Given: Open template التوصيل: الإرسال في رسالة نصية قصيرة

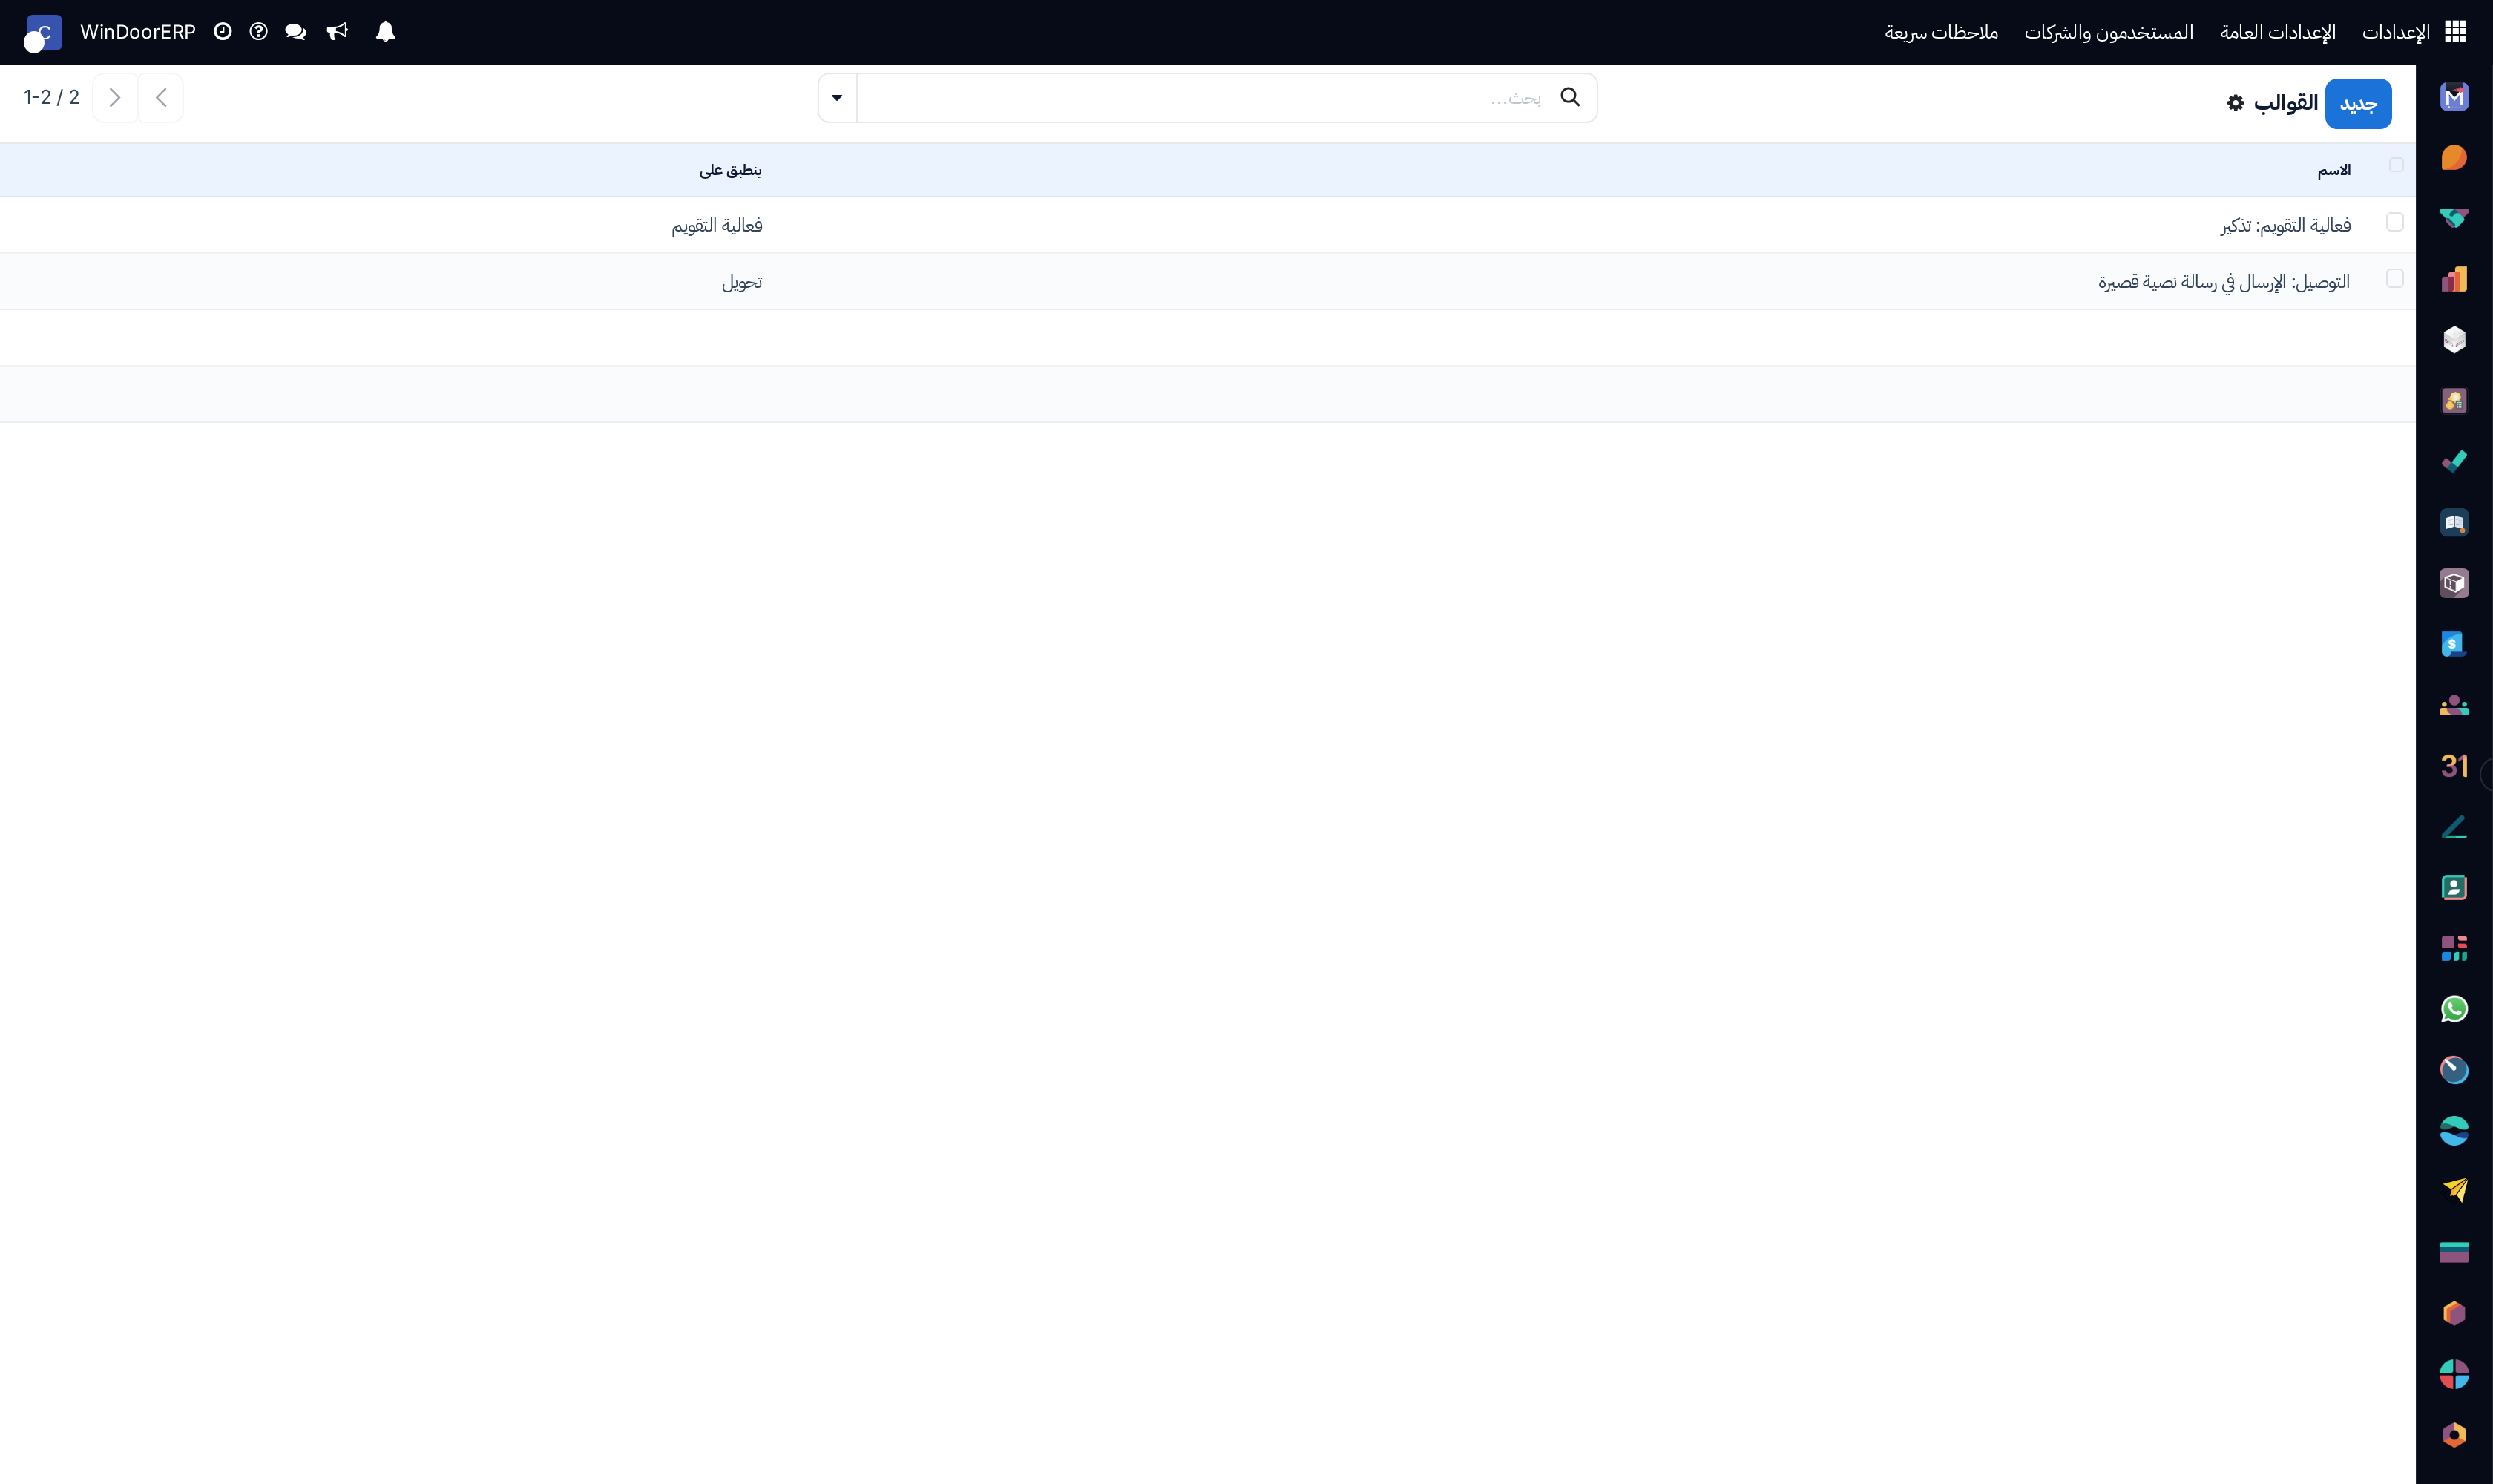Looking at the screenshot, I should point(2224,283).
